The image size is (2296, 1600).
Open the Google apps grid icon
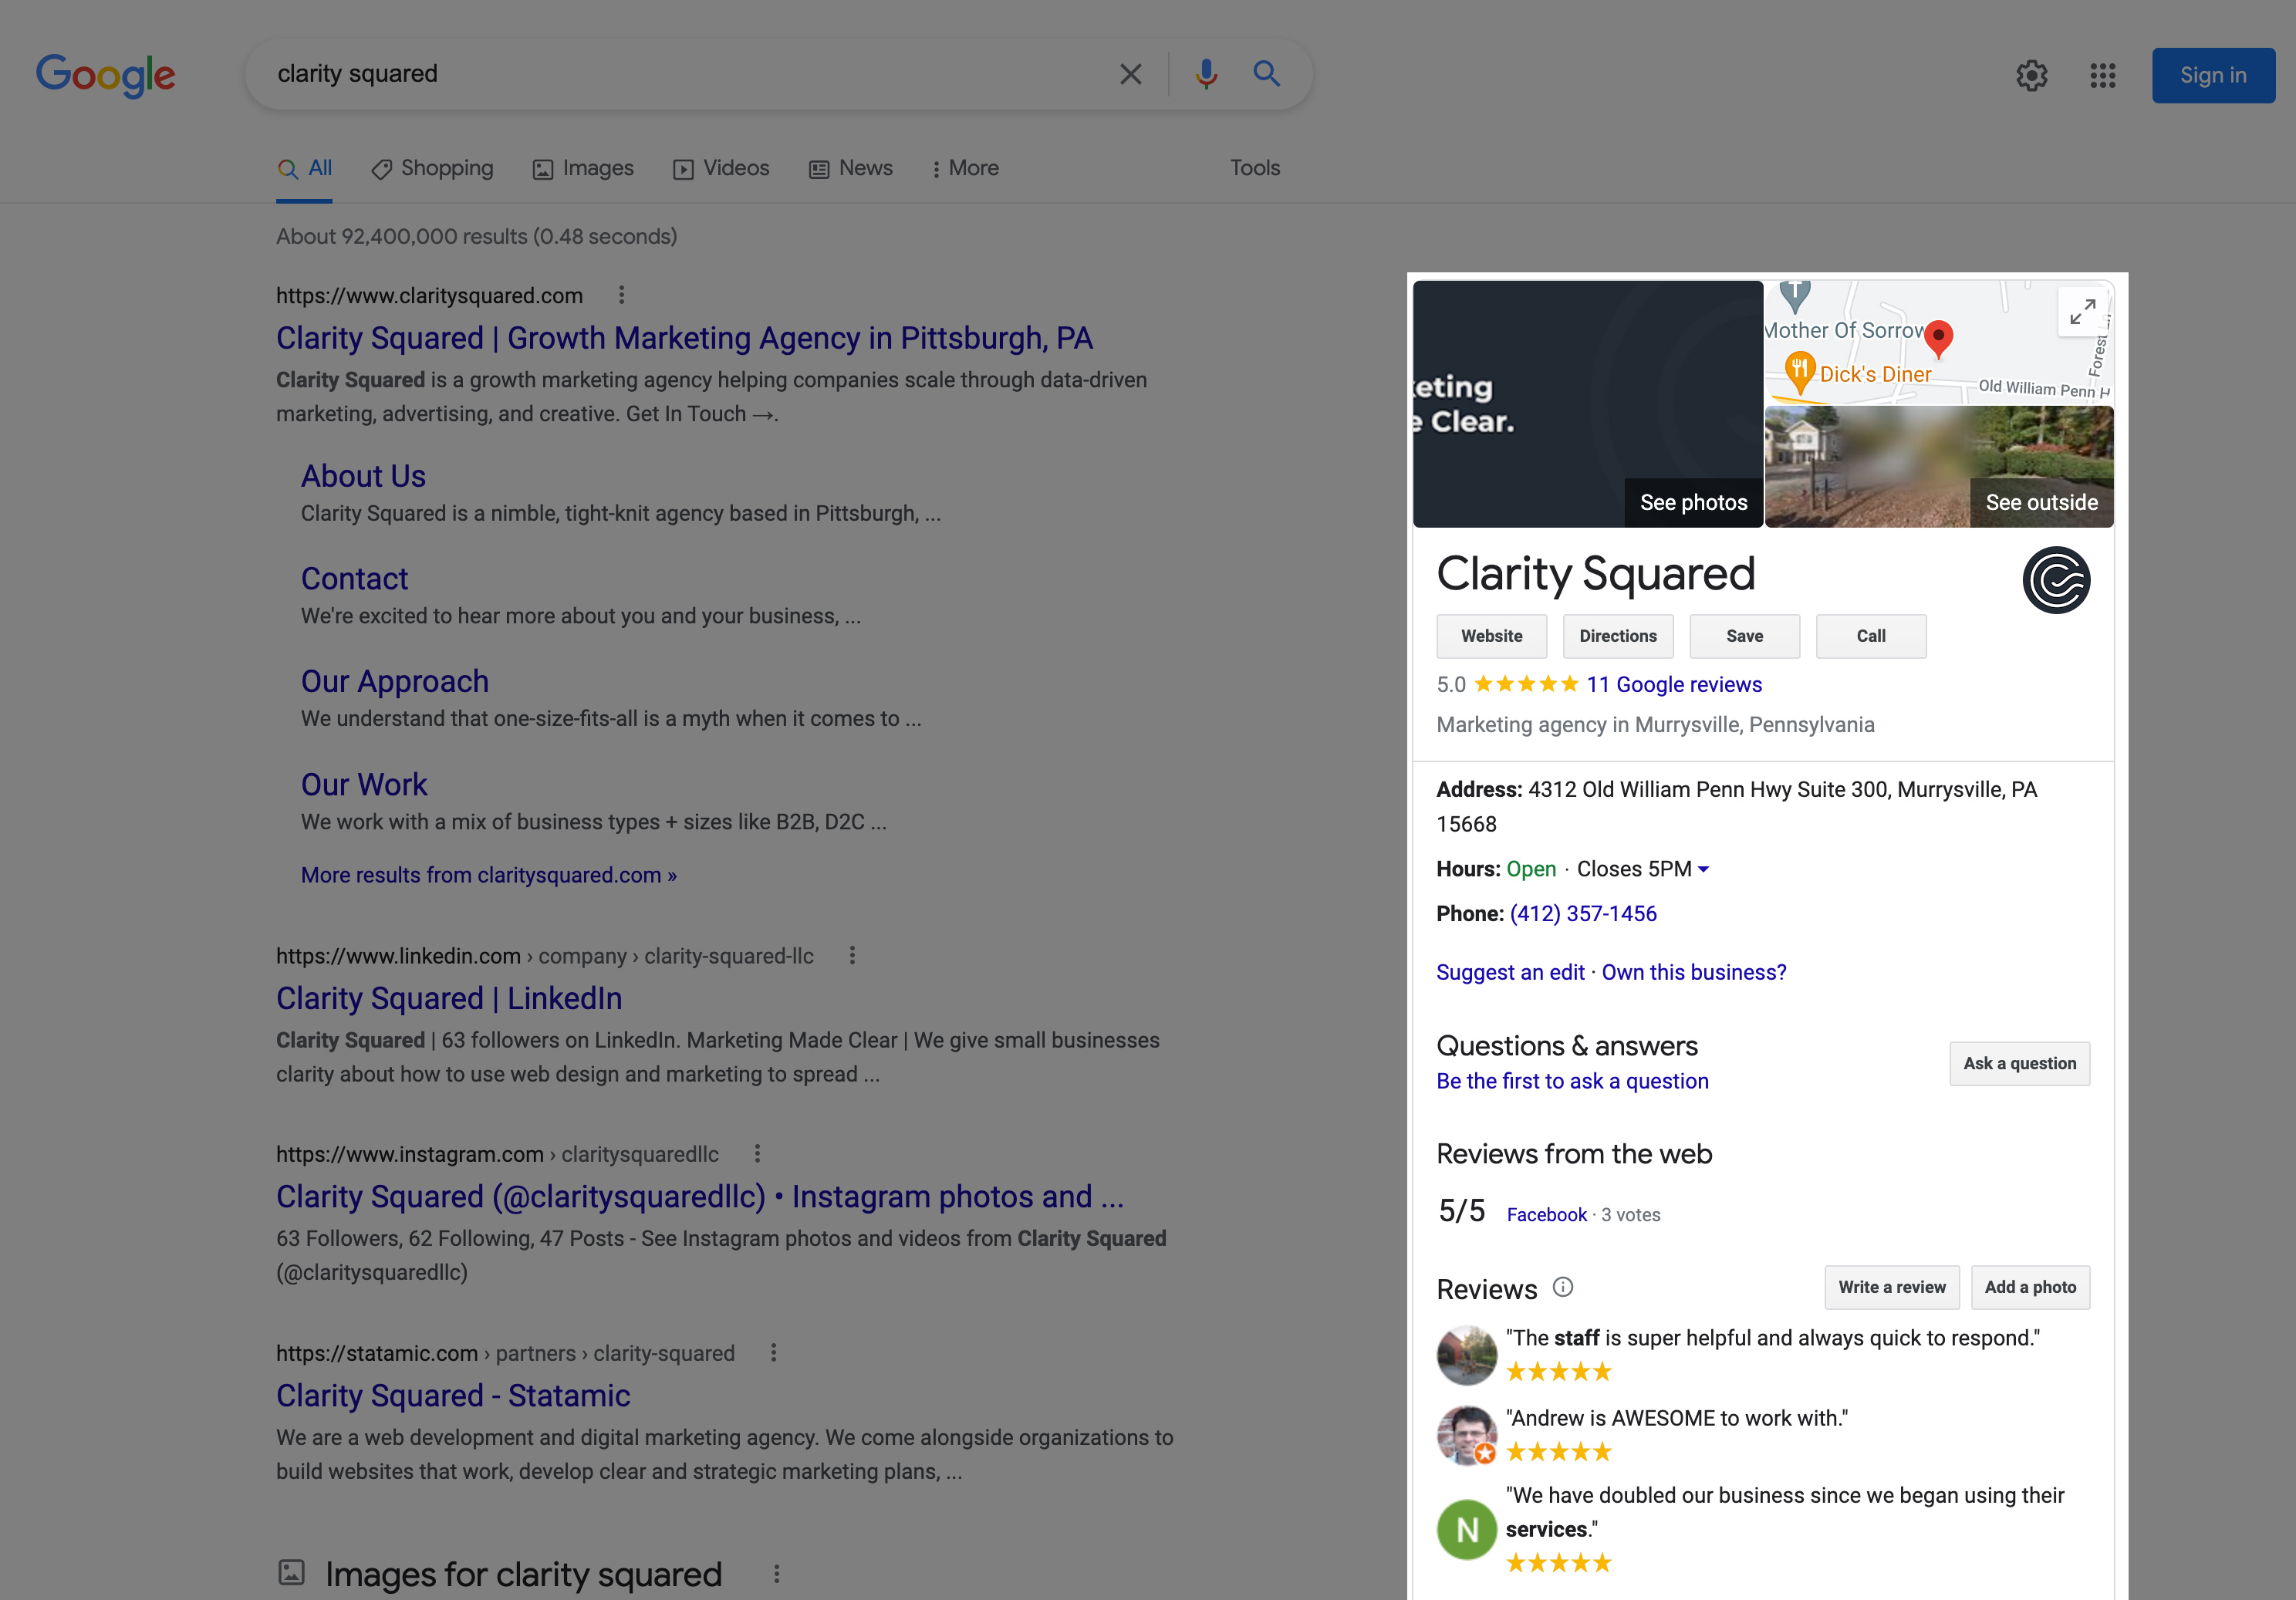click(2102, 75)
